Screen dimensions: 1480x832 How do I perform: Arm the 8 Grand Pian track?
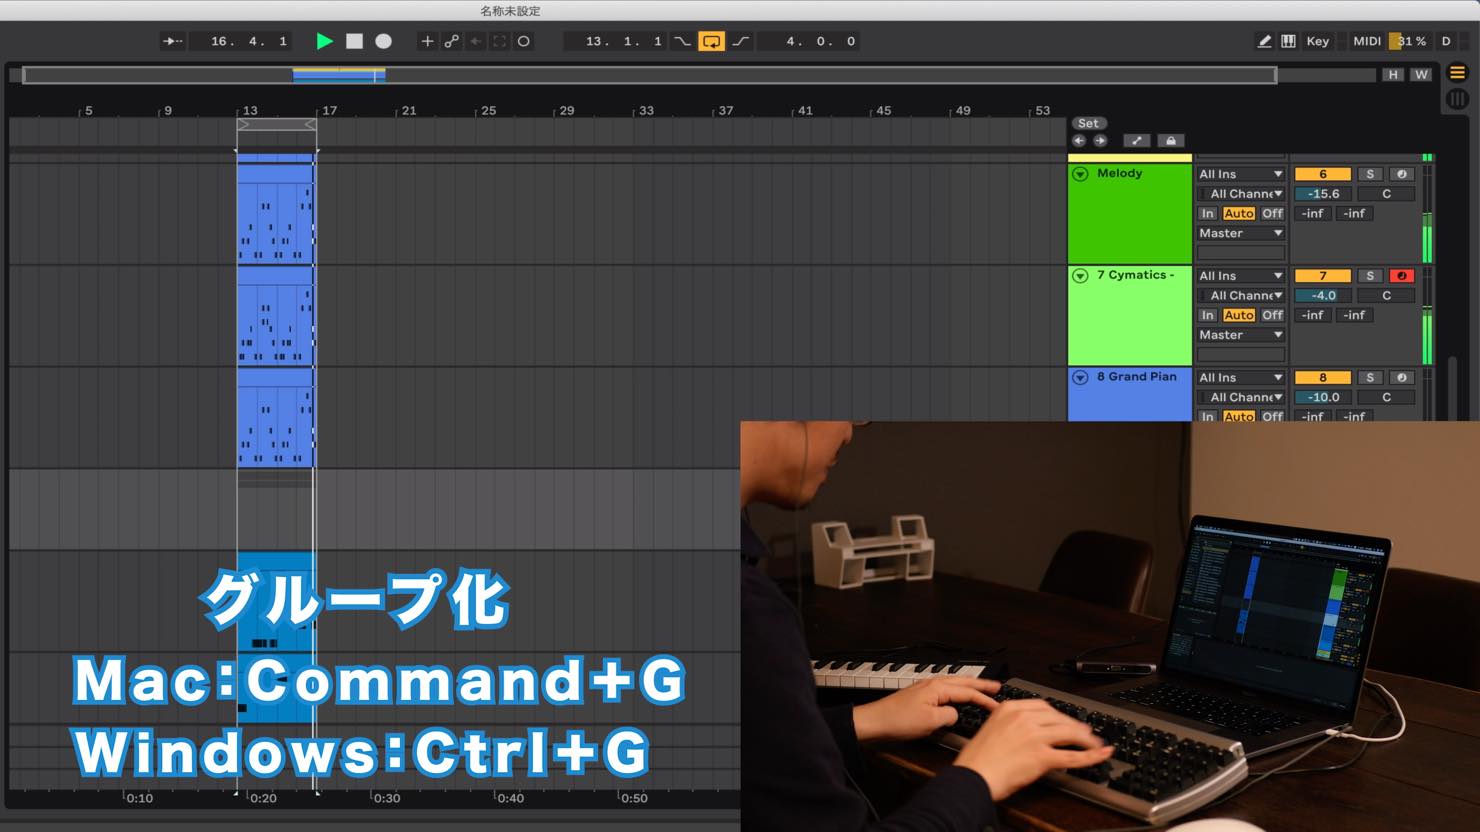1402,378
